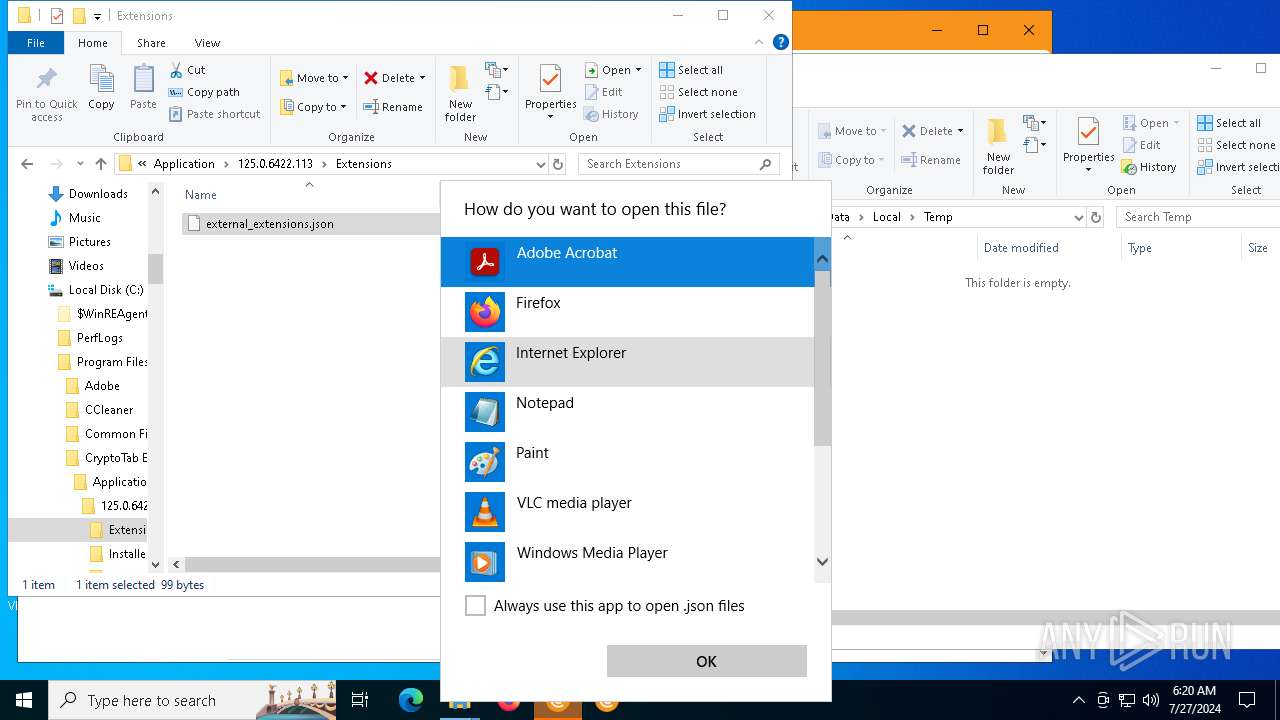Screen dimensions: 1280x720
Task: Create a New folder in Extensions window
Action: click(x=460, y=93)
